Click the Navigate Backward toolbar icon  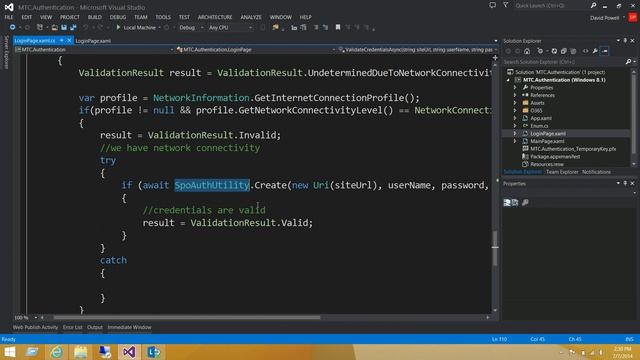(x=12, y=27)
